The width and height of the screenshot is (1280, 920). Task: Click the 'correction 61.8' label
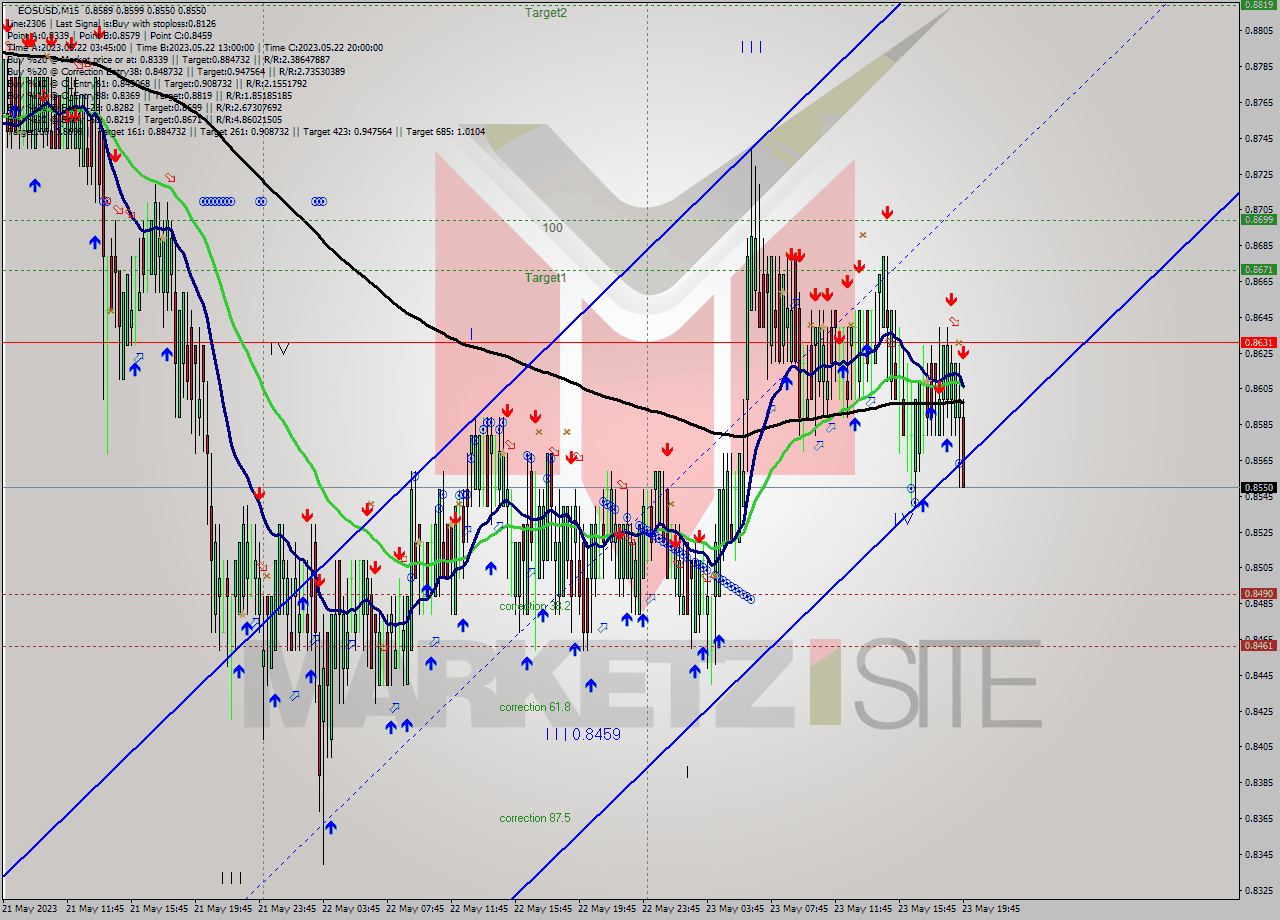pyautogui.click(x=535, y=707)
